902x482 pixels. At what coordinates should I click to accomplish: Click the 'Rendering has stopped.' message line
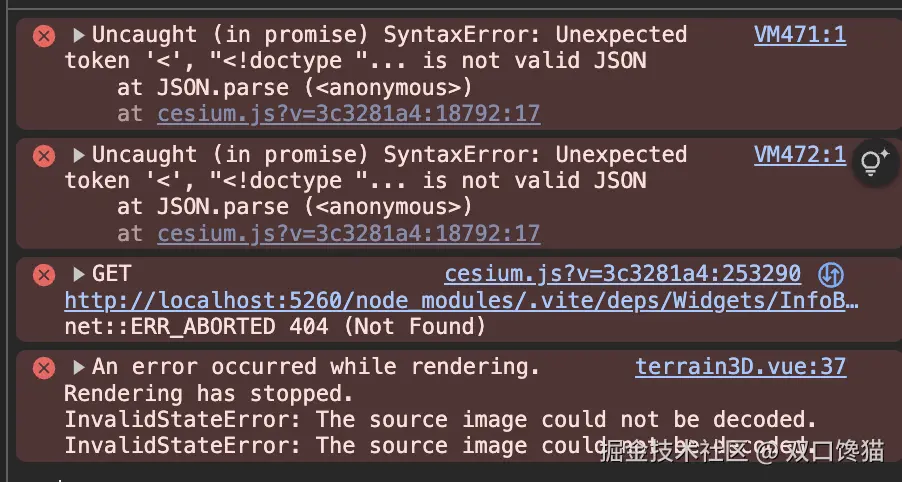(x=208, y=393)
